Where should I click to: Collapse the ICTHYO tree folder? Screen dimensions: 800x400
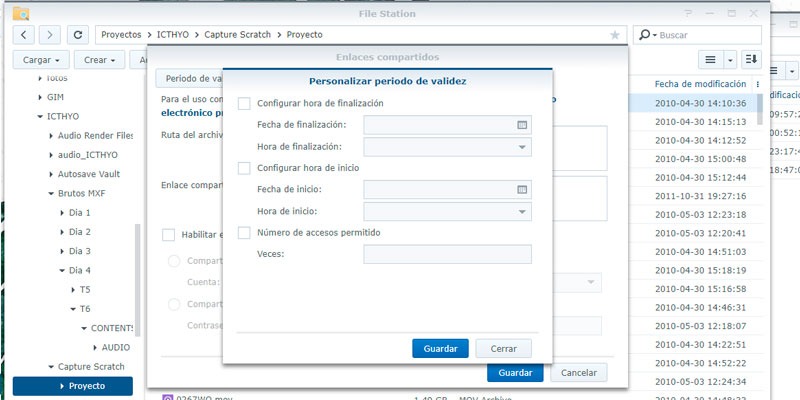(x=40, y=116)
